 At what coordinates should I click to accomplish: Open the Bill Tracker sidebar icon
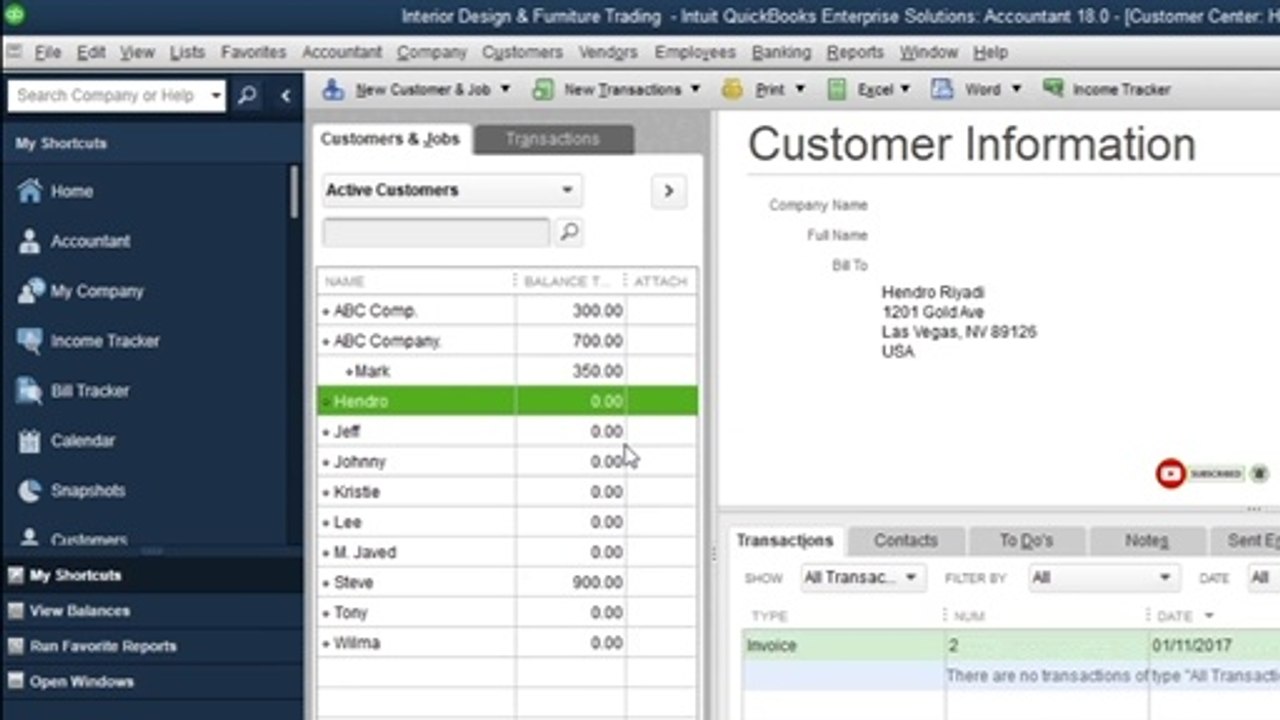coord(30,391)
